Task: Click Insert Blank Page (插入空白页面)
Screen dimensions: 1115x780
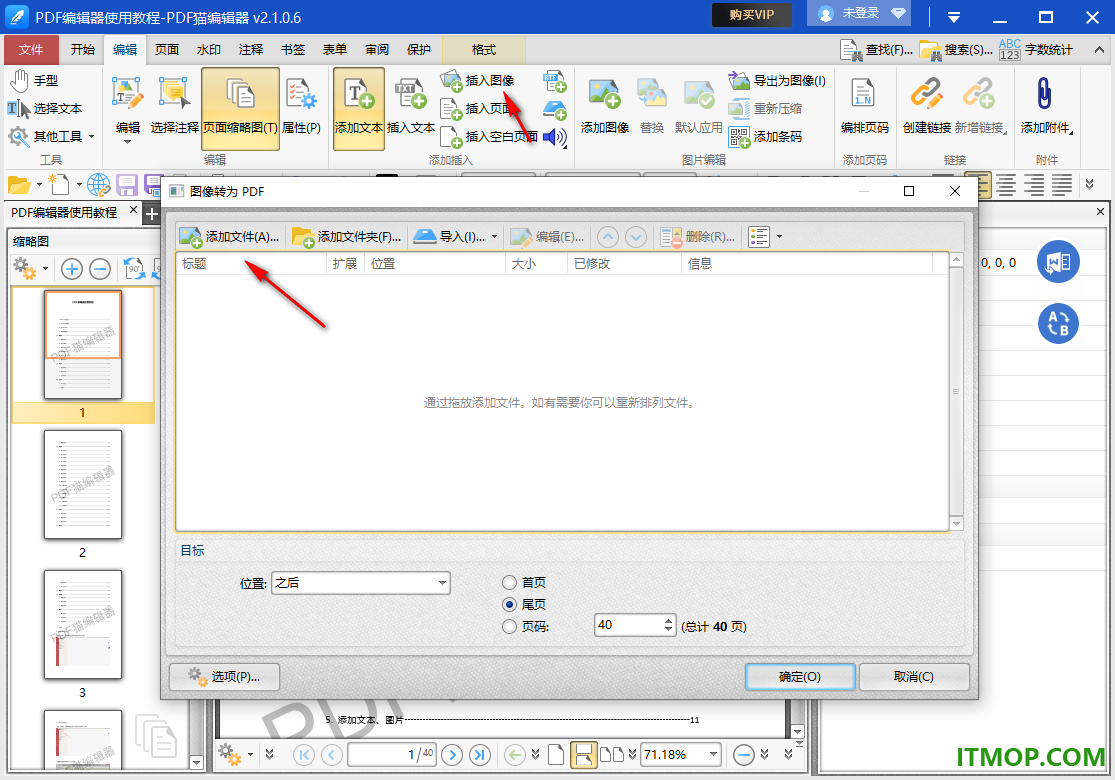Action: [489, 136]
